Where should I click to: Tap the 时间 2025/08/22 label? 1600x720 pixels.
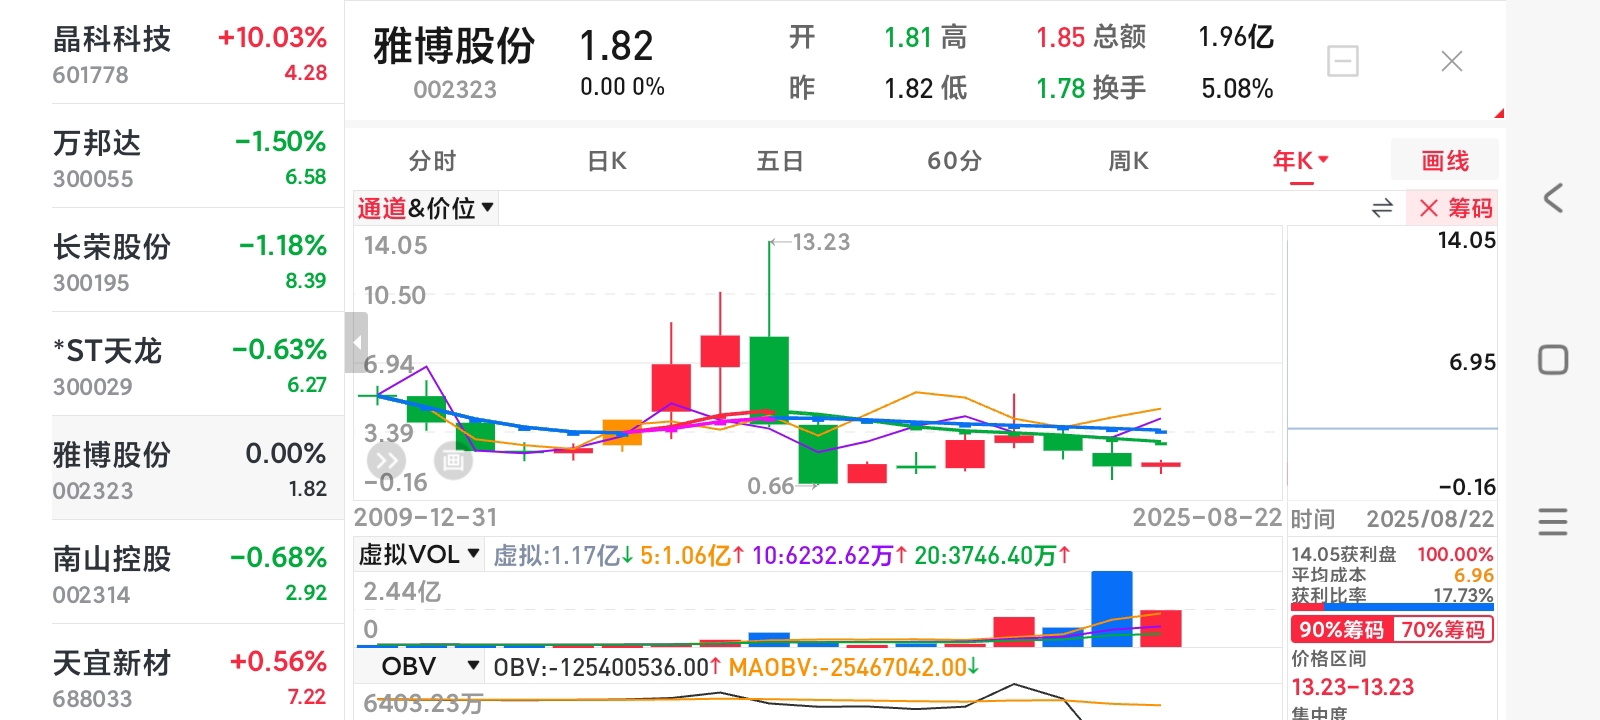pyautogui.click(x=1392, y=519)
